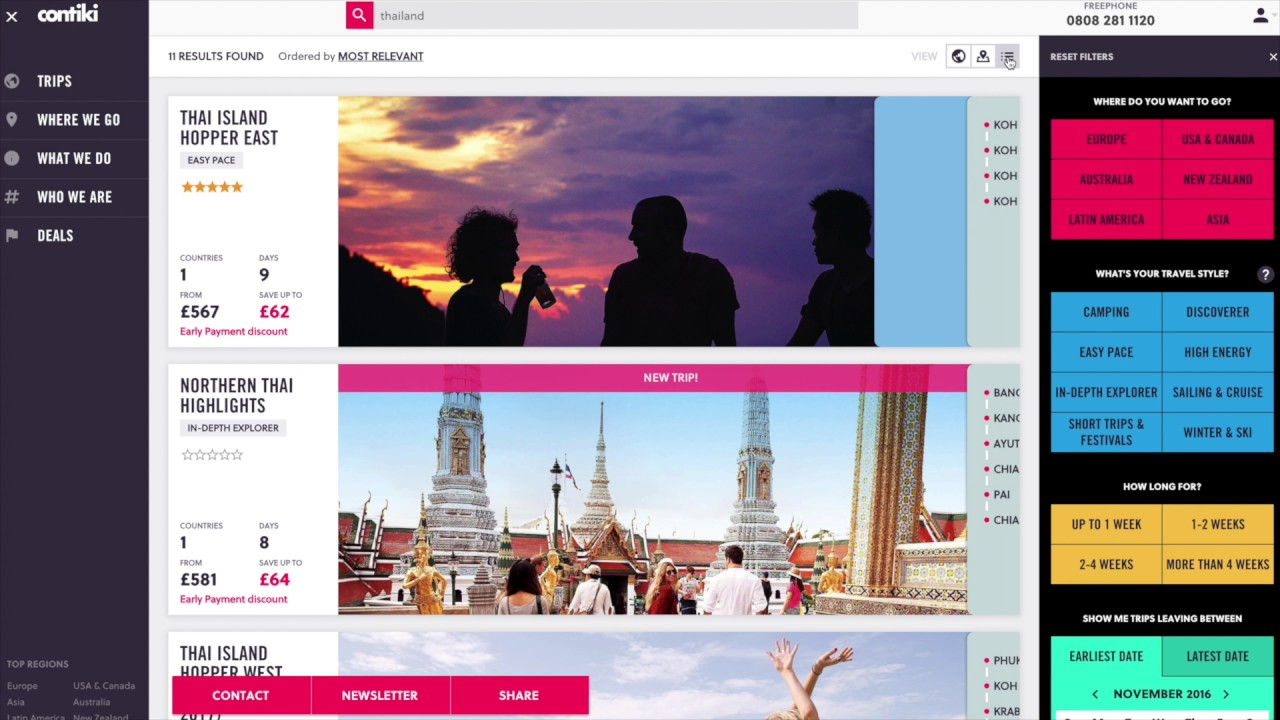
Task: Select 1-2 Weeks duration
Action: [1218, 524]
